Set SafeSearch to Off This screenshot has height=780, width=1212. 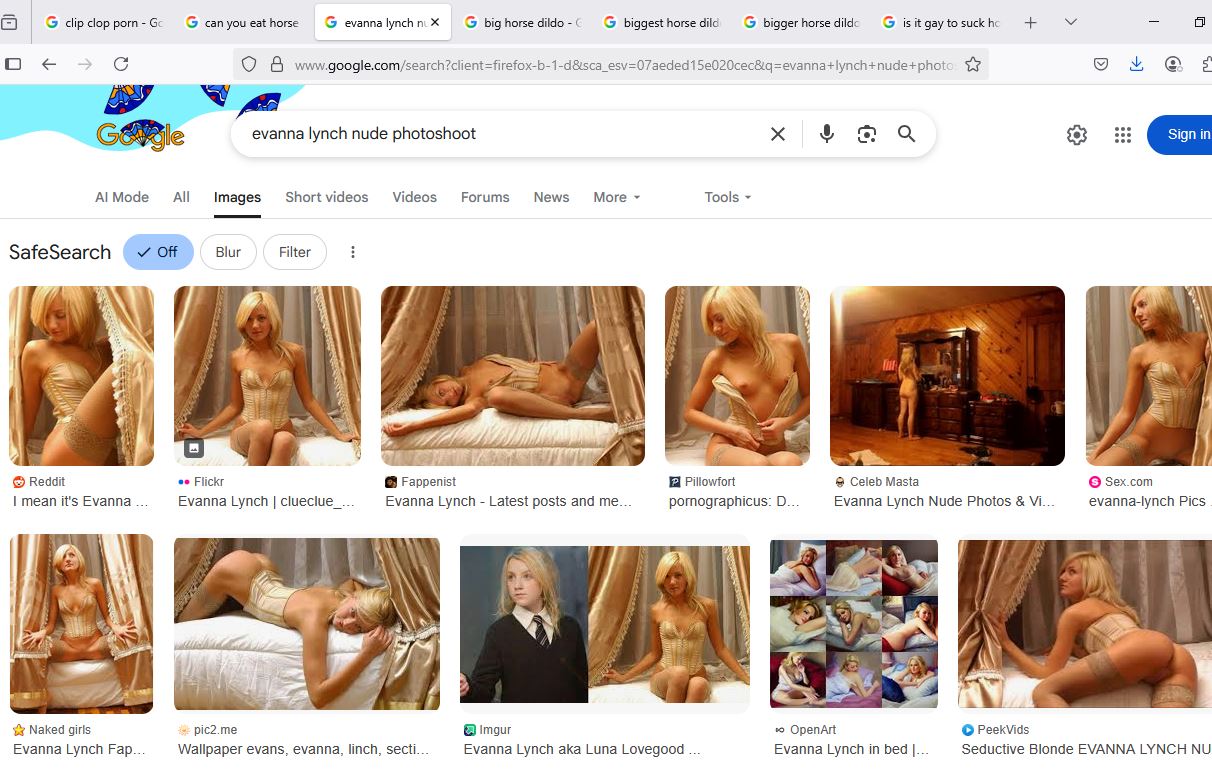pos(158,252)
